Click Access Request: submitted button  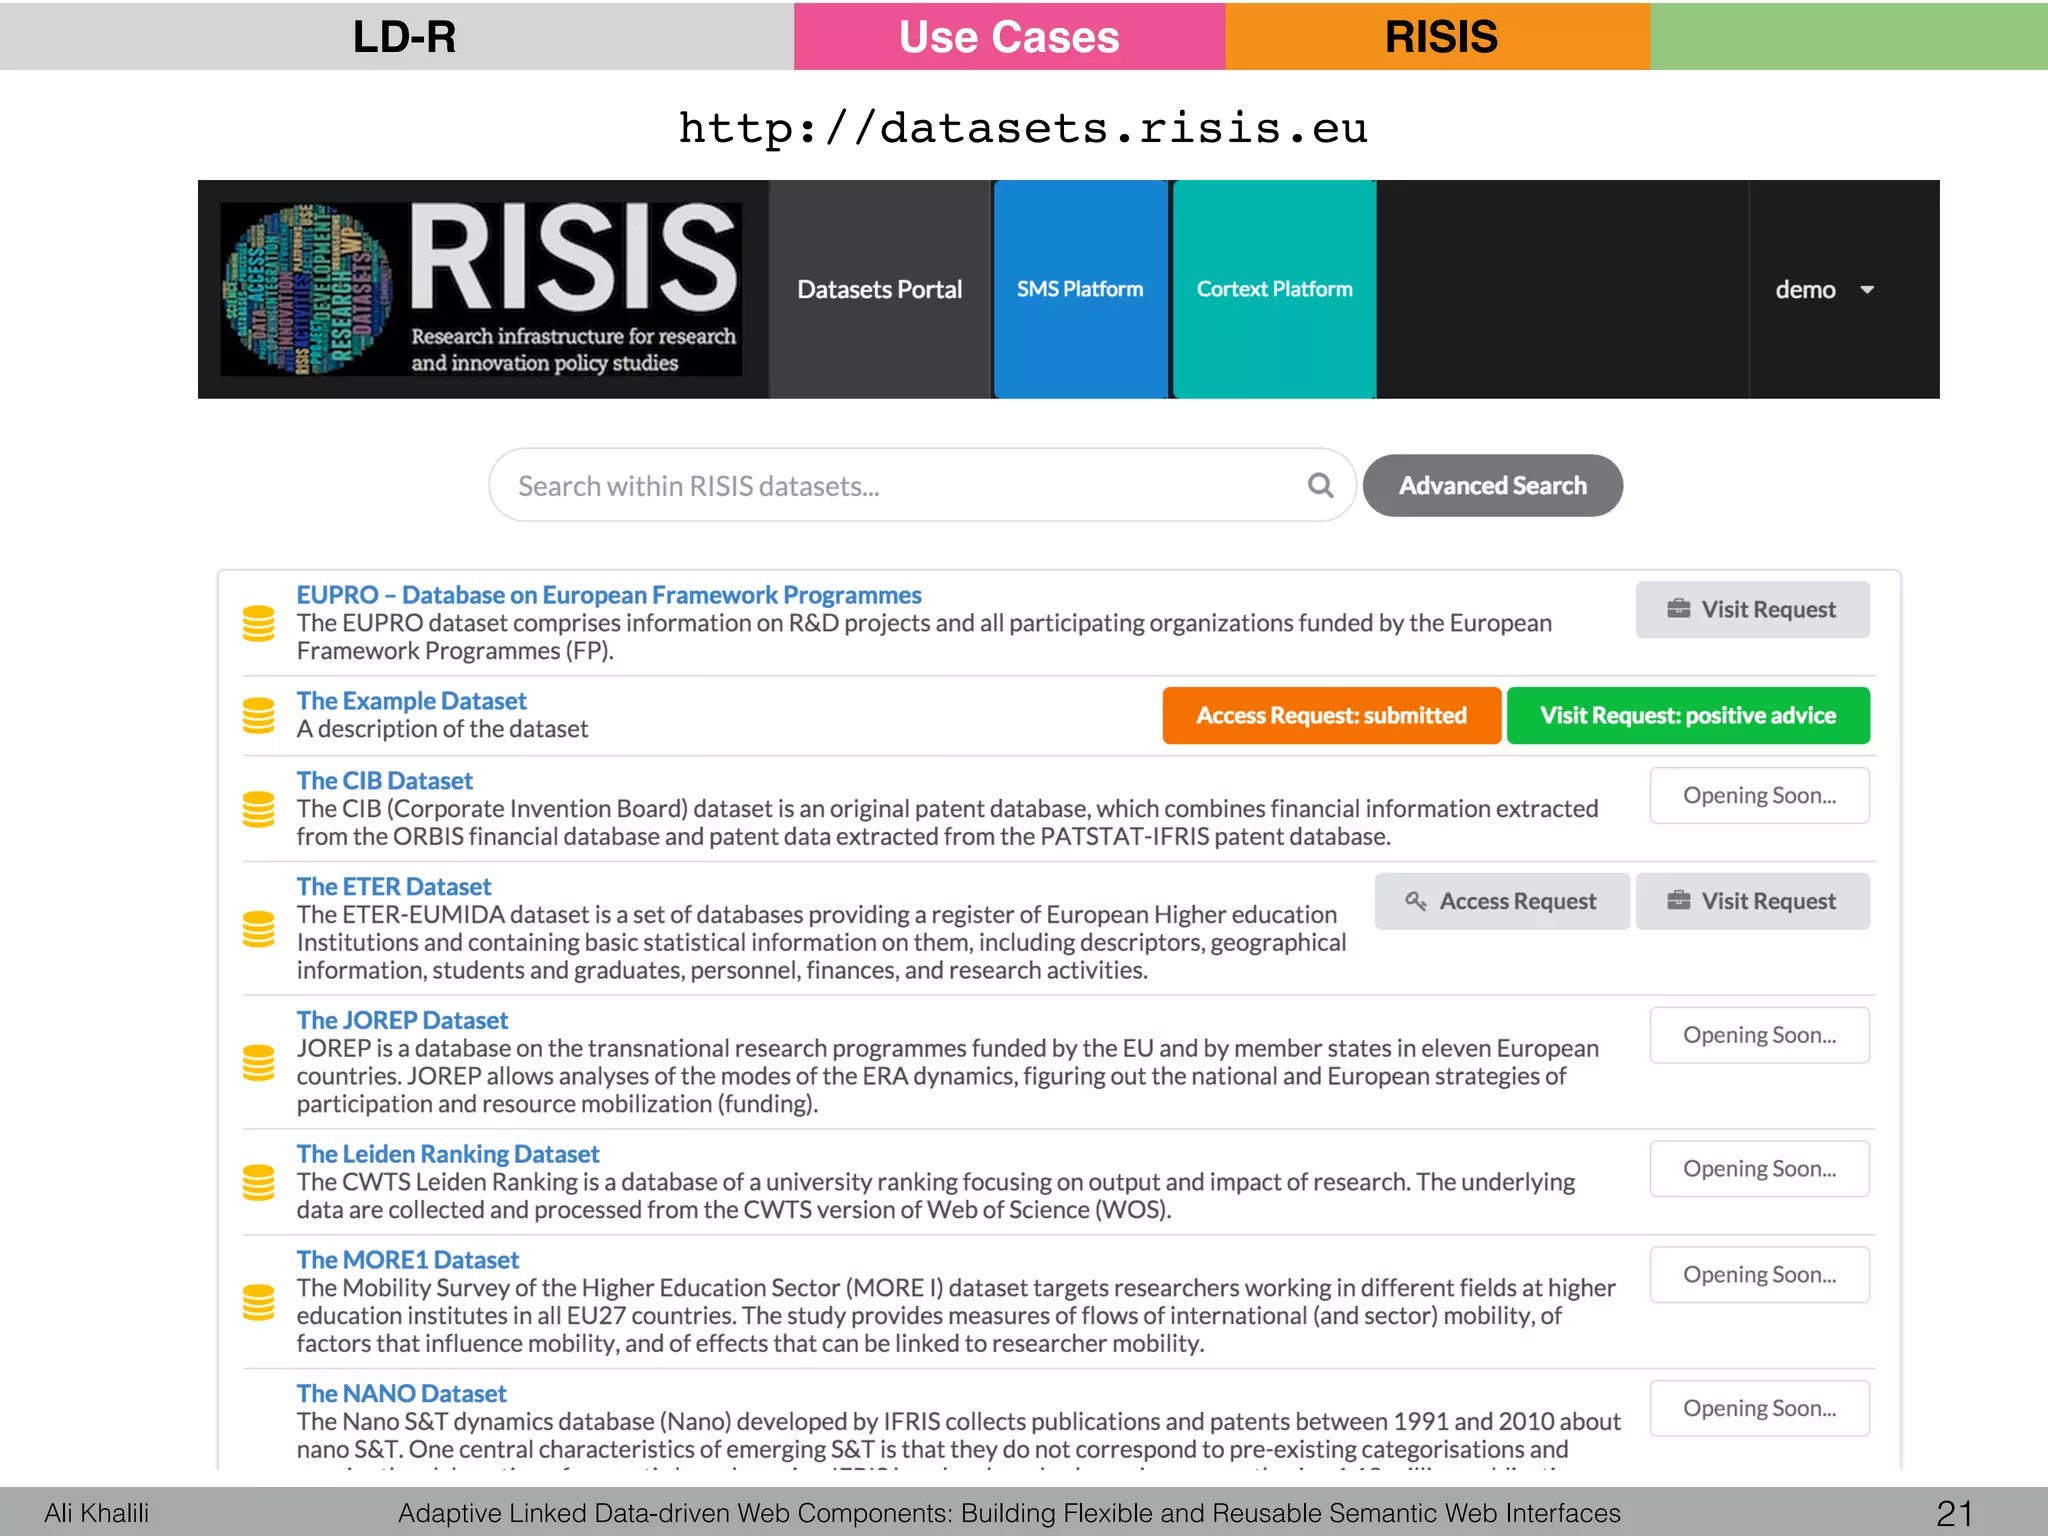point(1331,716)
